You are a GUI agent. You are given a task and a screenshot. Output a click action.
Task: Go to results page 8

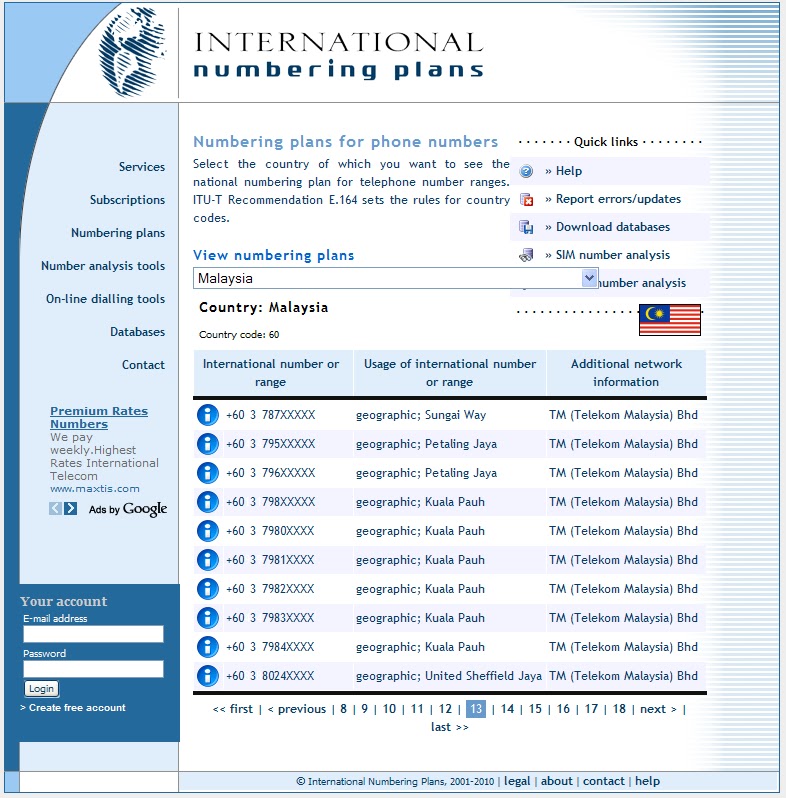(x=344, y=709)
